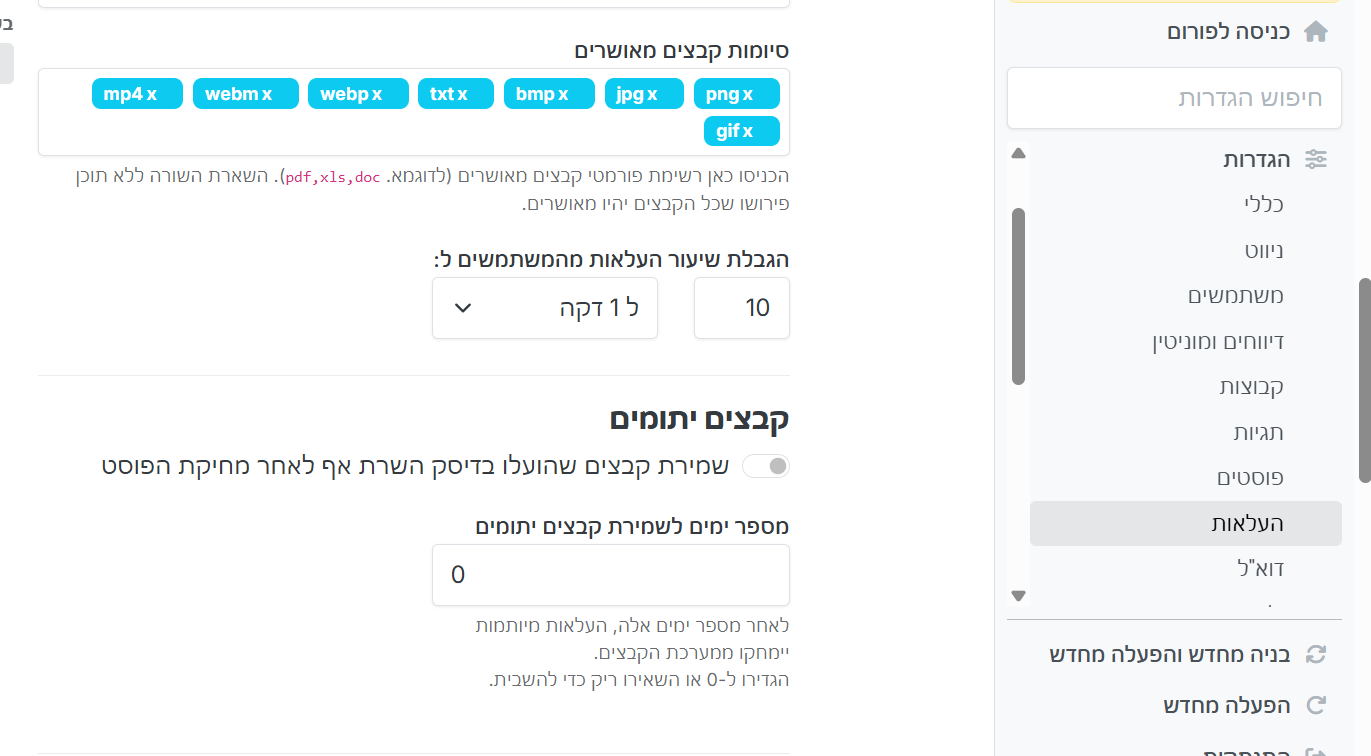Click the home icon beside כניסה לפורום
Screen dimensions: 1371x756
(1316, 32)
